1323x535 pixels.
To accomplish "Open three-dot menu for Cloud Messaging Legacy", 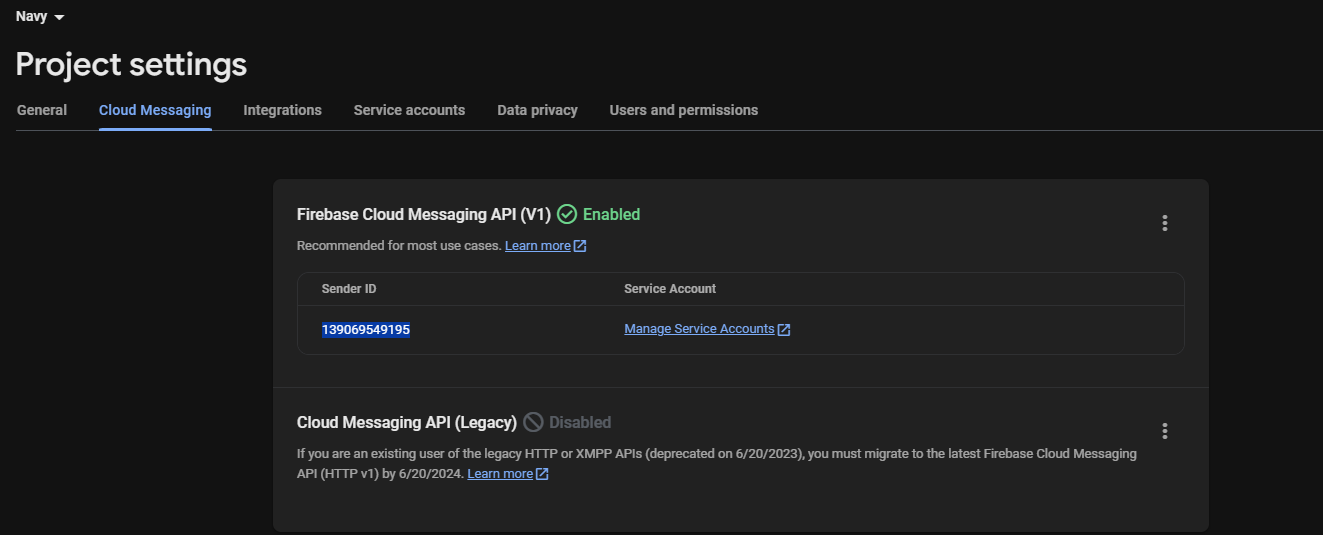I will (1164, 431).
